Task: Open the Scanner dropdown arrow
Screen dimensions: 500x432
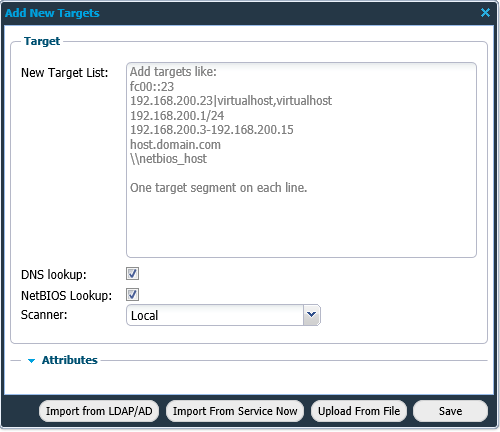Action: coord(311,315)
